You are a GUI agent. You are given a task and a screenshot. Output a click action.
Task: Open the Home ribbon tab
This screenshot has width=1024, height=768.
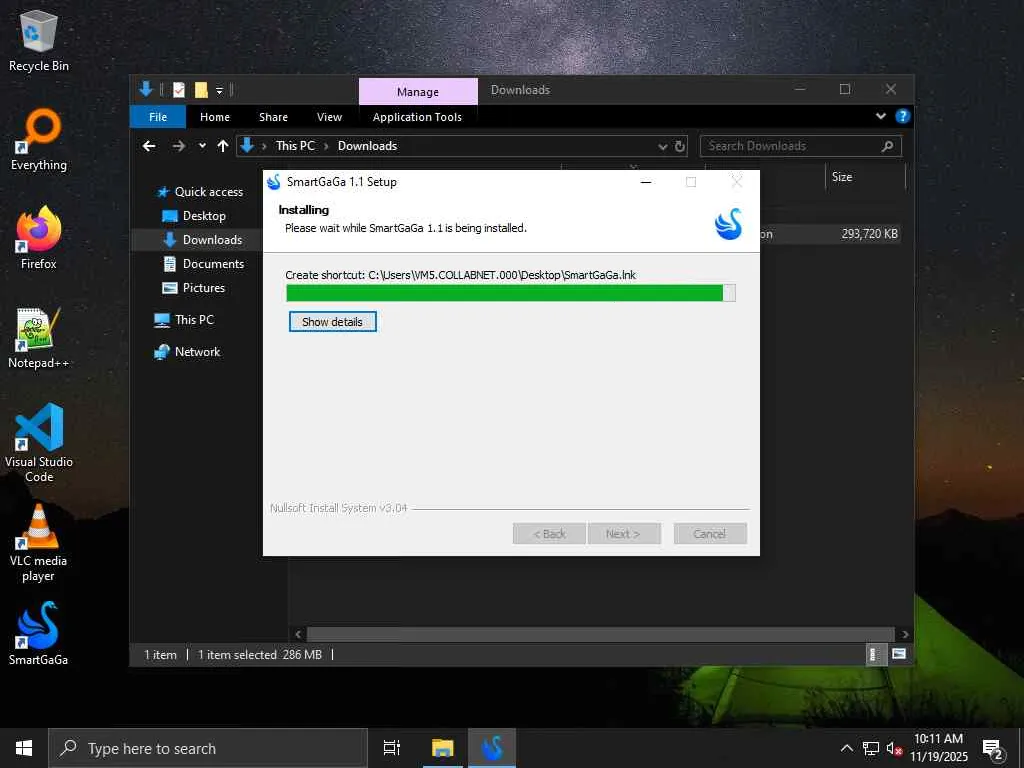(x=215, y=117)
